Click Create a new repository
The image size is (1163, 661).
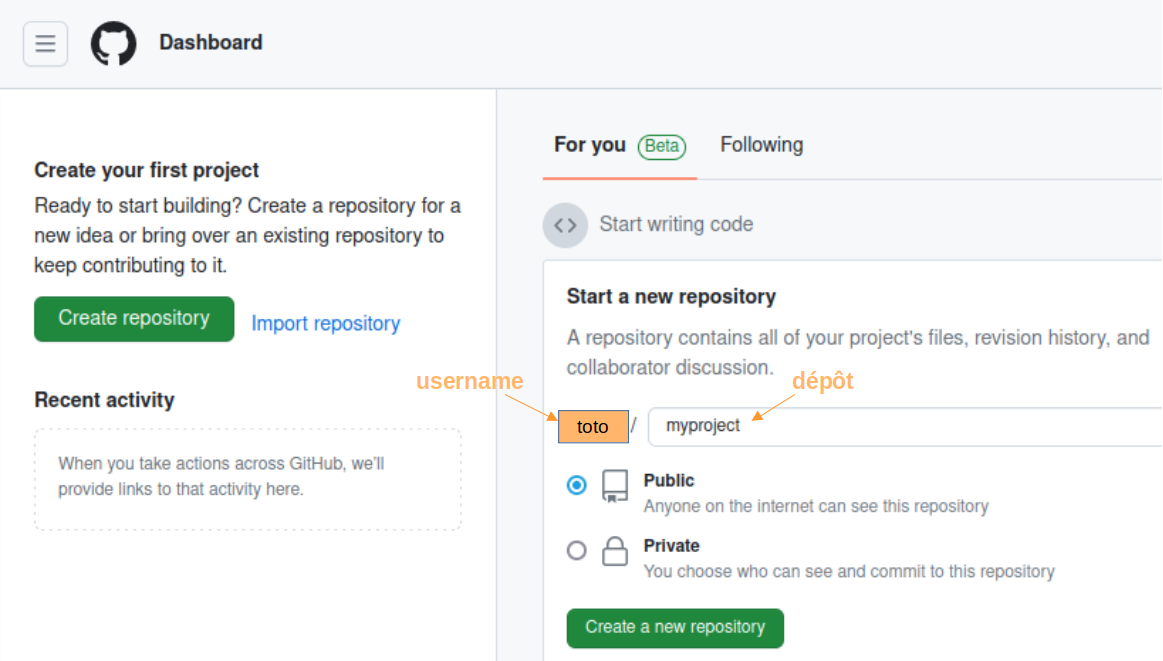pyautogui.click(x=674, y=628)
